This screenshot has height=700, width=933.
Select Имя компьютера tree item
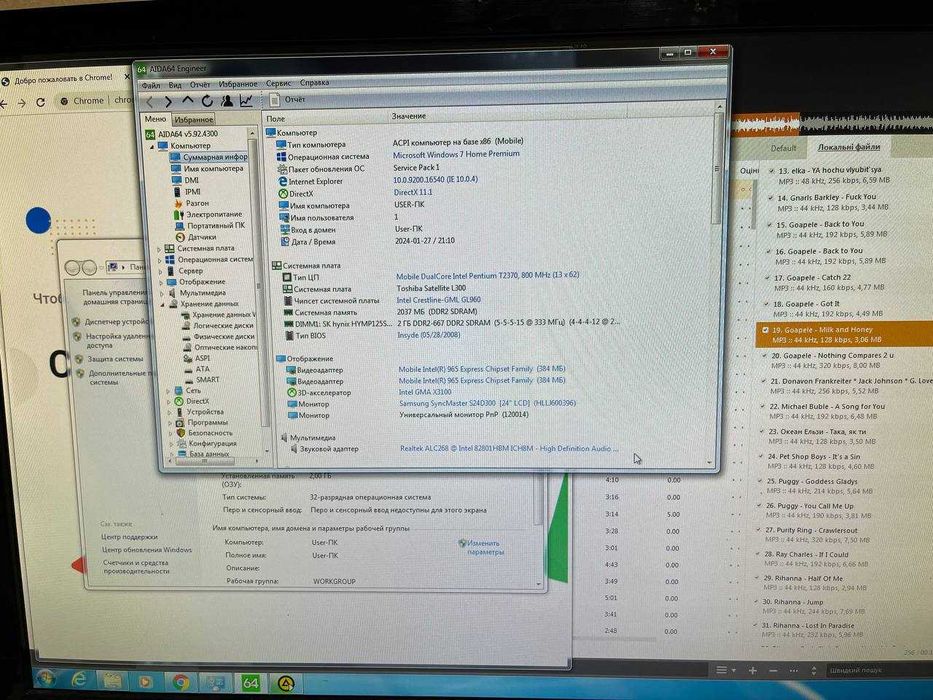[x=208, y=168]
